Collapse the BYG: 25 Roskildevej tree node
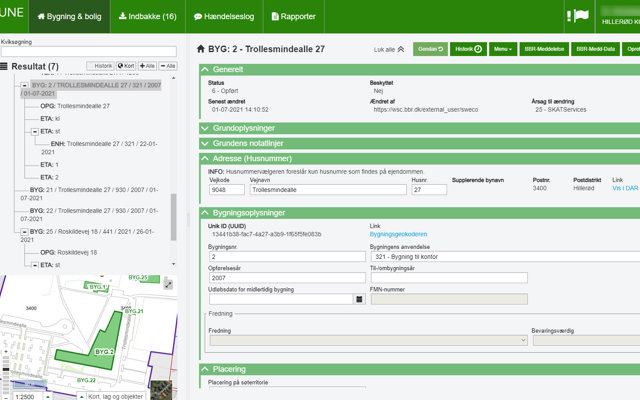 pos(24,231)
